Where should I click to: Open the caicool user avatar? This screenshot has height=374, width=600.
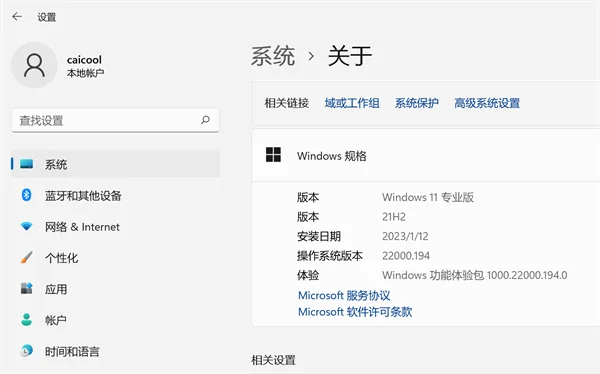click(34, 65)
